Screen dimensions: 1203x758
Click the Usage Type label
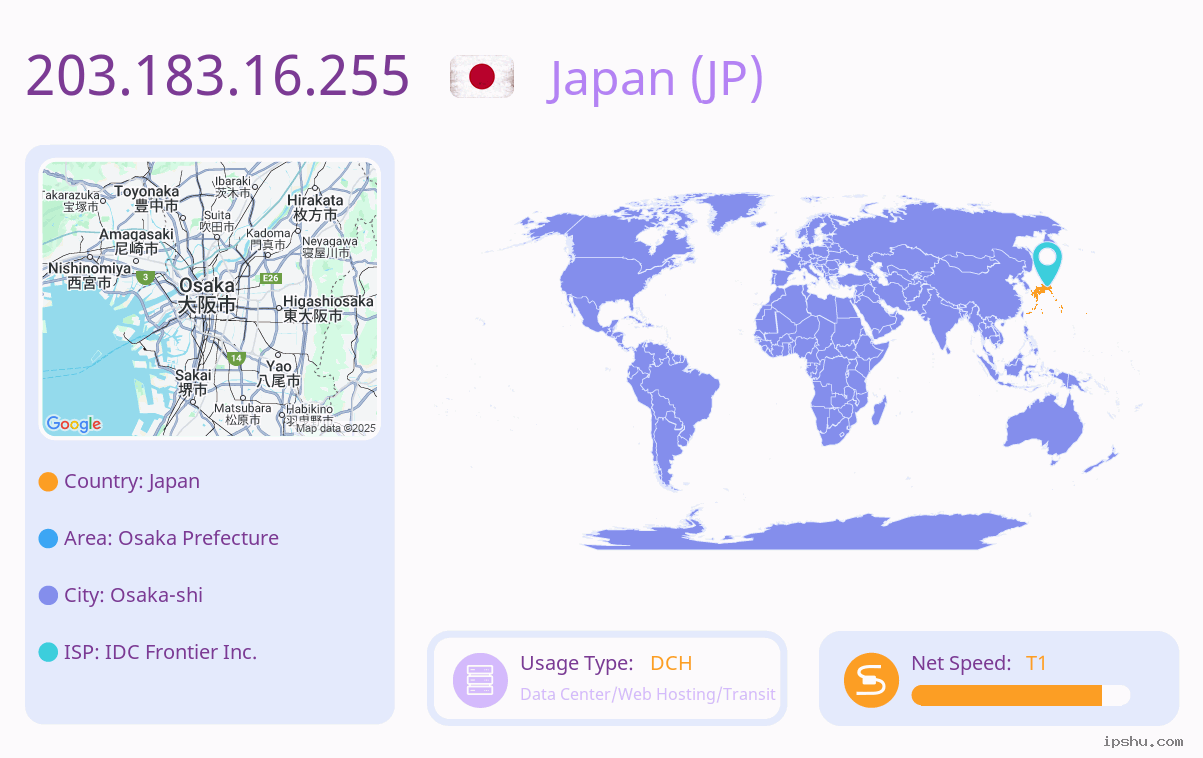tap(576, 663)
